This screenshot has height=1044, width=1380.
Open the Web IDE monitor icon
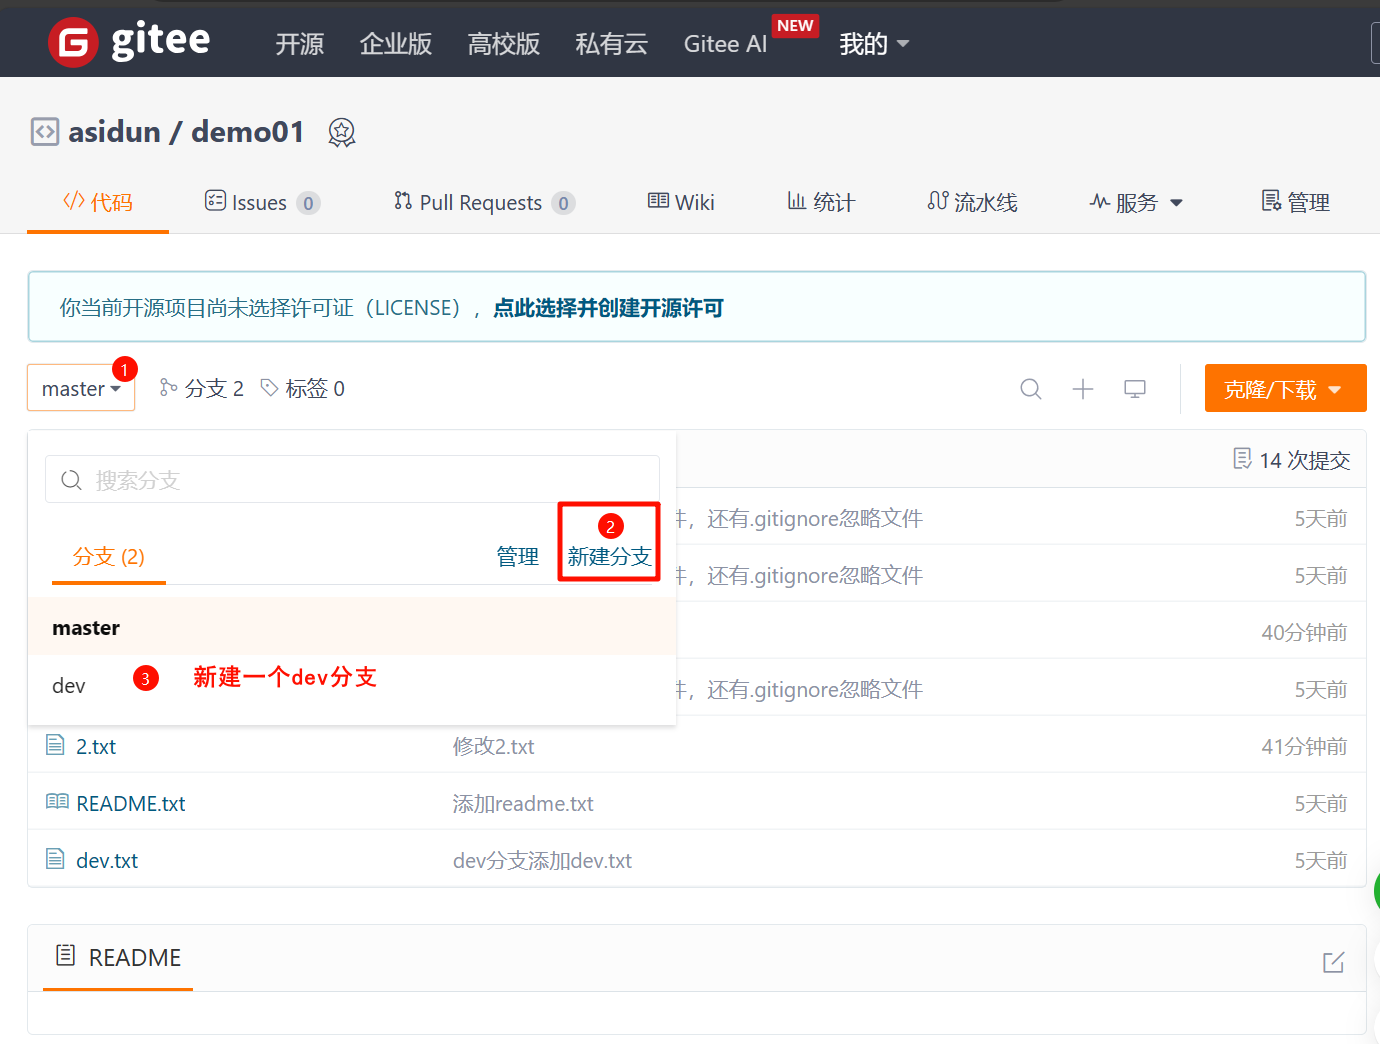[x=1135, y=389]
